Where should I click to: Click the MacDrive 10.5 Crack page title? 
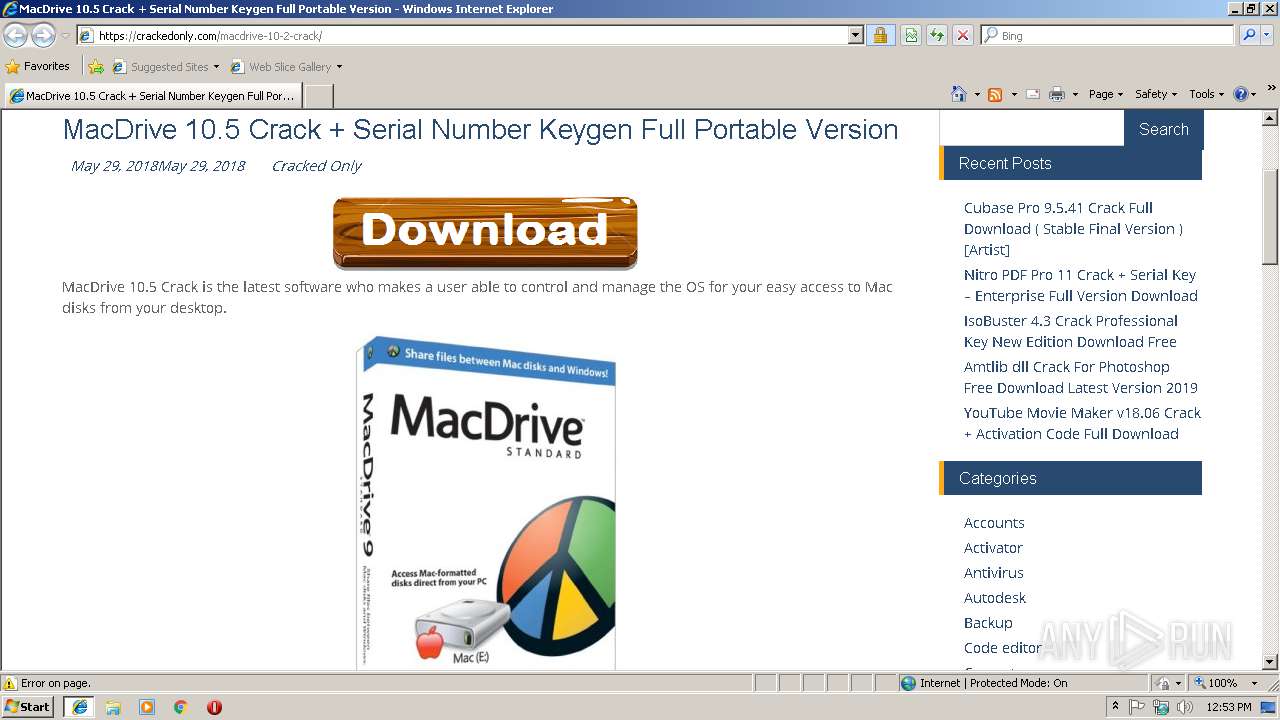click(x=480, y=130)
